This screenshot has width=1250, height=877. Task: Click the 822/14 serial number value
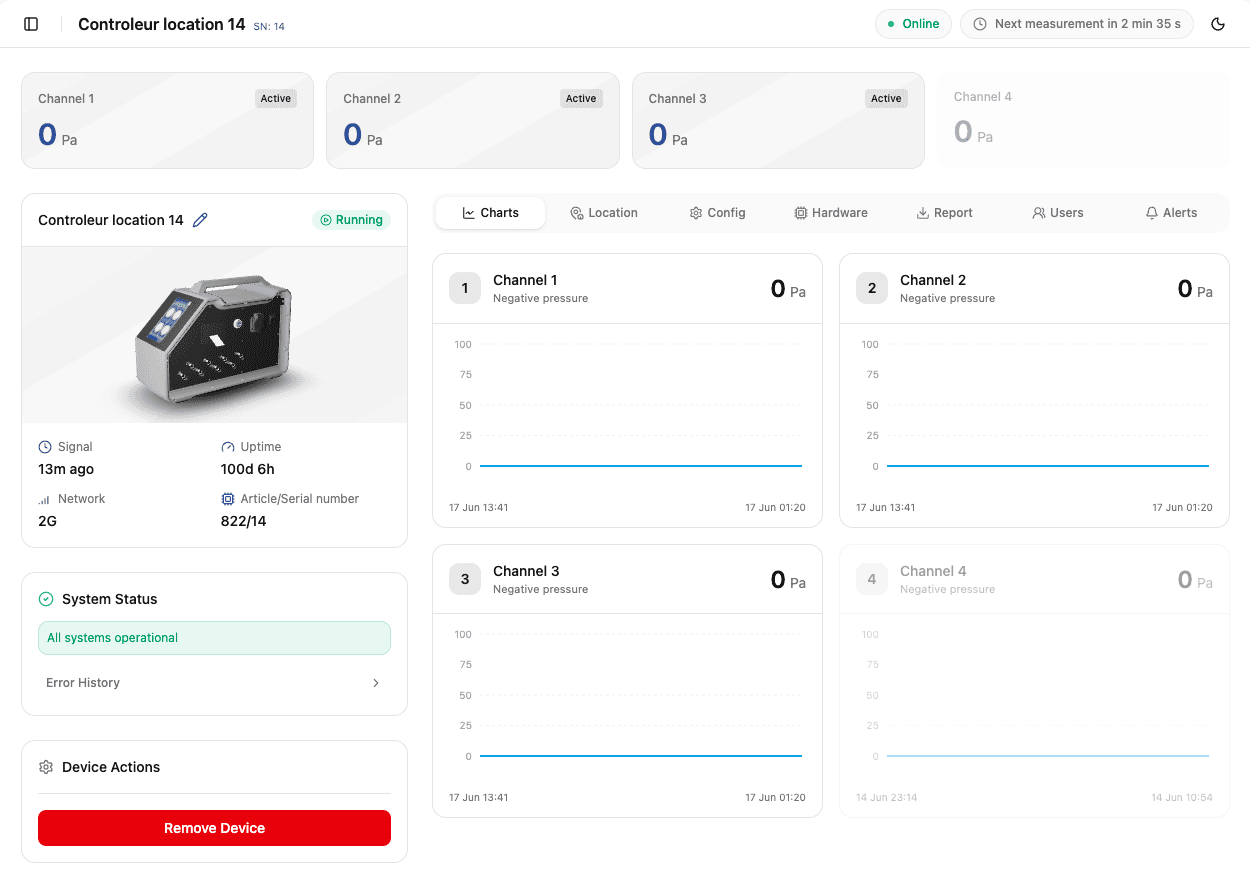[x=244, y=521]
